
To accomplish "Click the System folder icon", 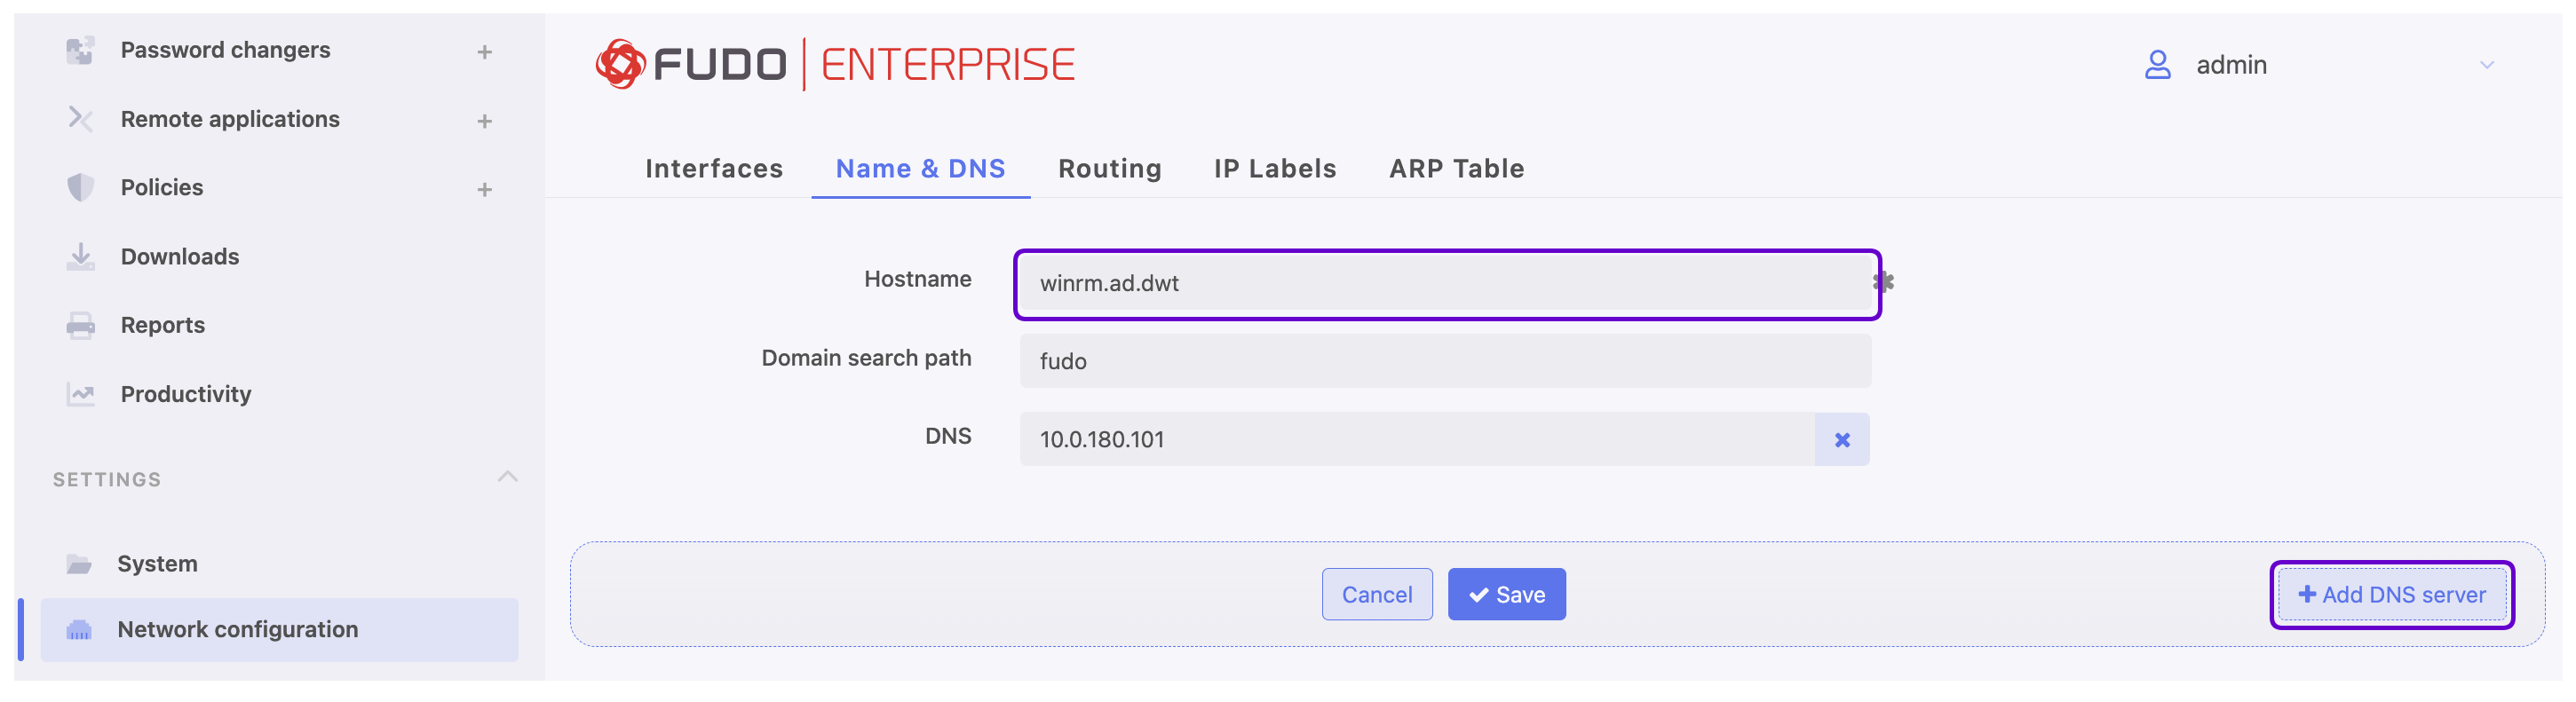I will [79, 565].
